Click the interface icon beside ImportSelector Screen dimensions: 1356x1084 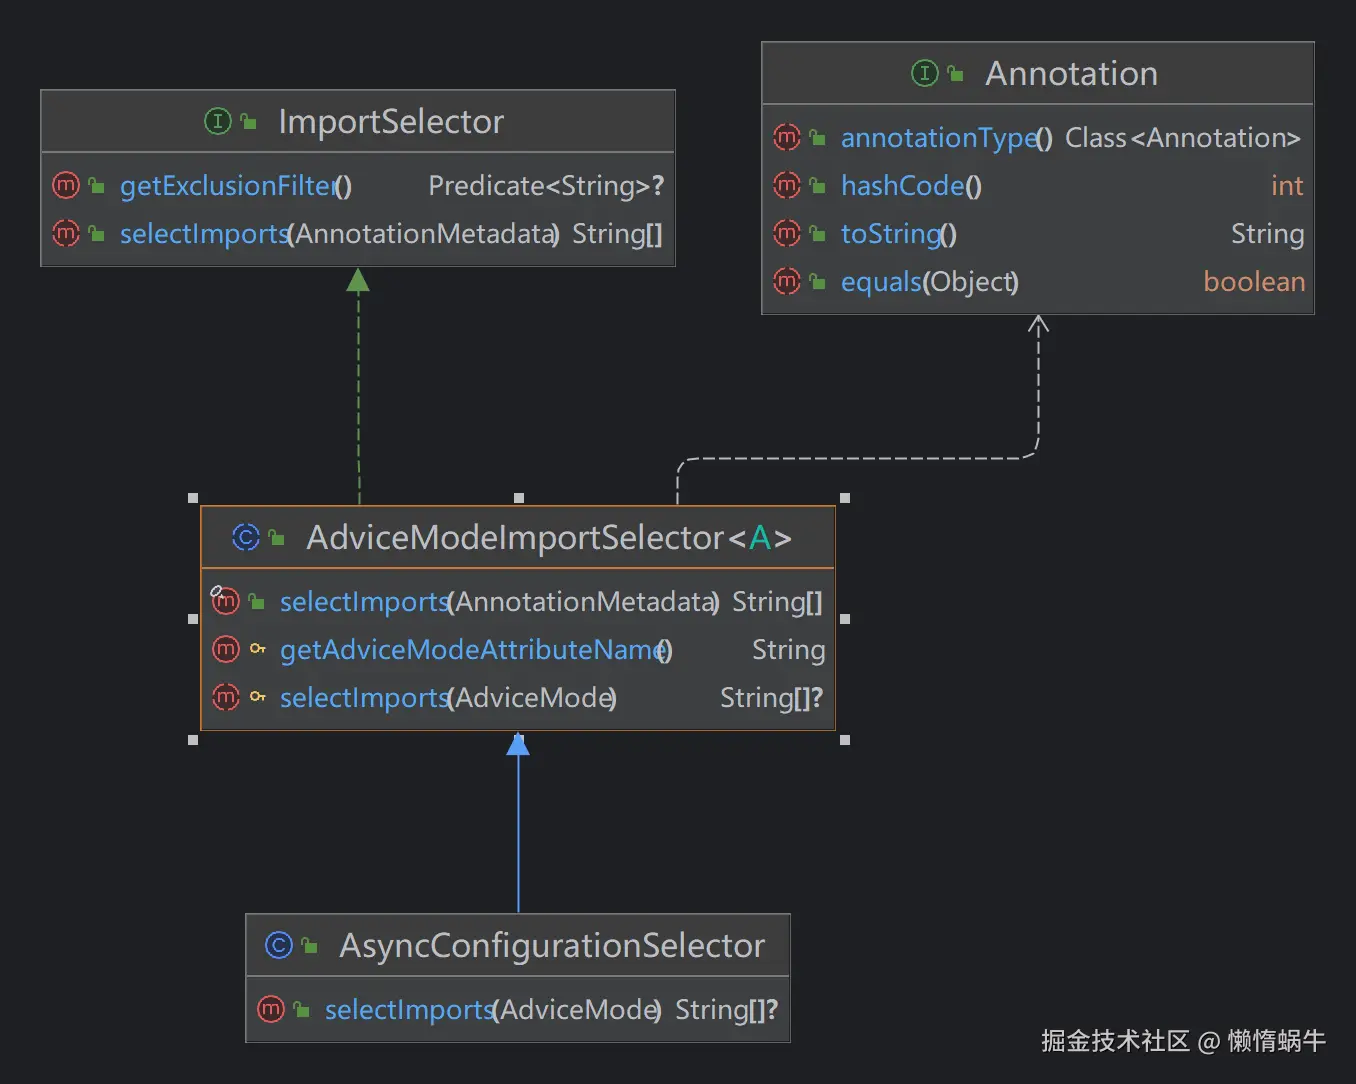pos(218,121)
